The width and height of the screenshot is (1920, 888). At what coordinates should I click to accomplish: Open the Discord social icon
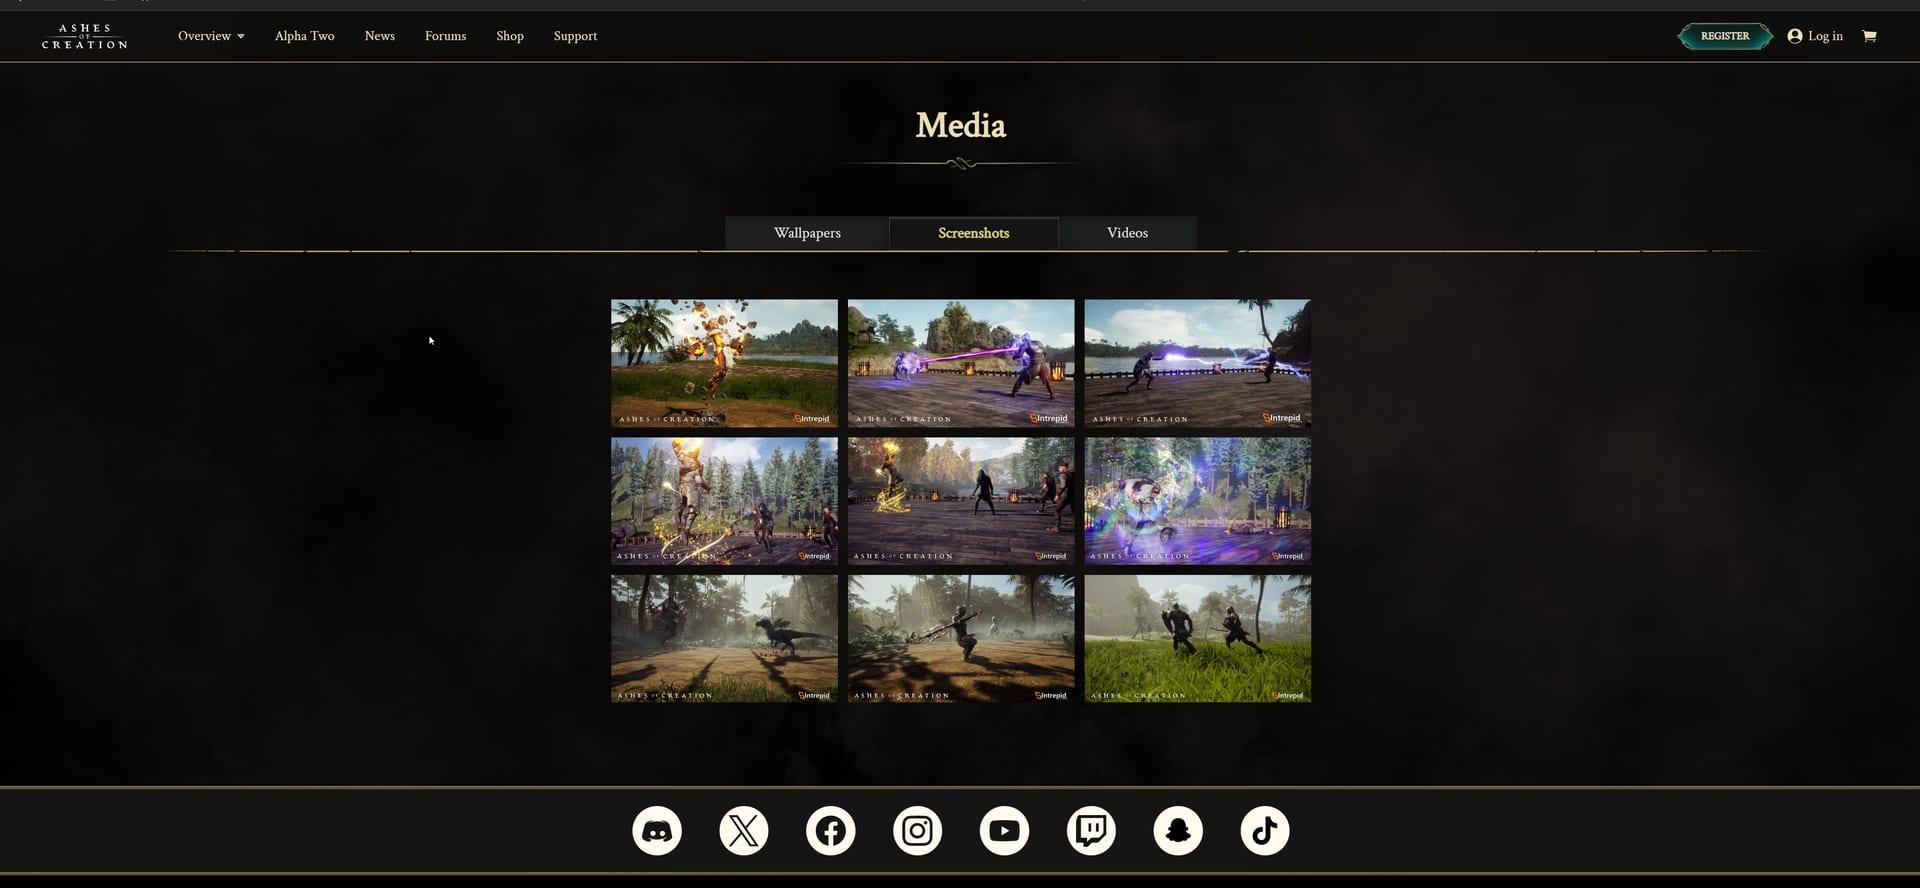(x=657, y=830)
